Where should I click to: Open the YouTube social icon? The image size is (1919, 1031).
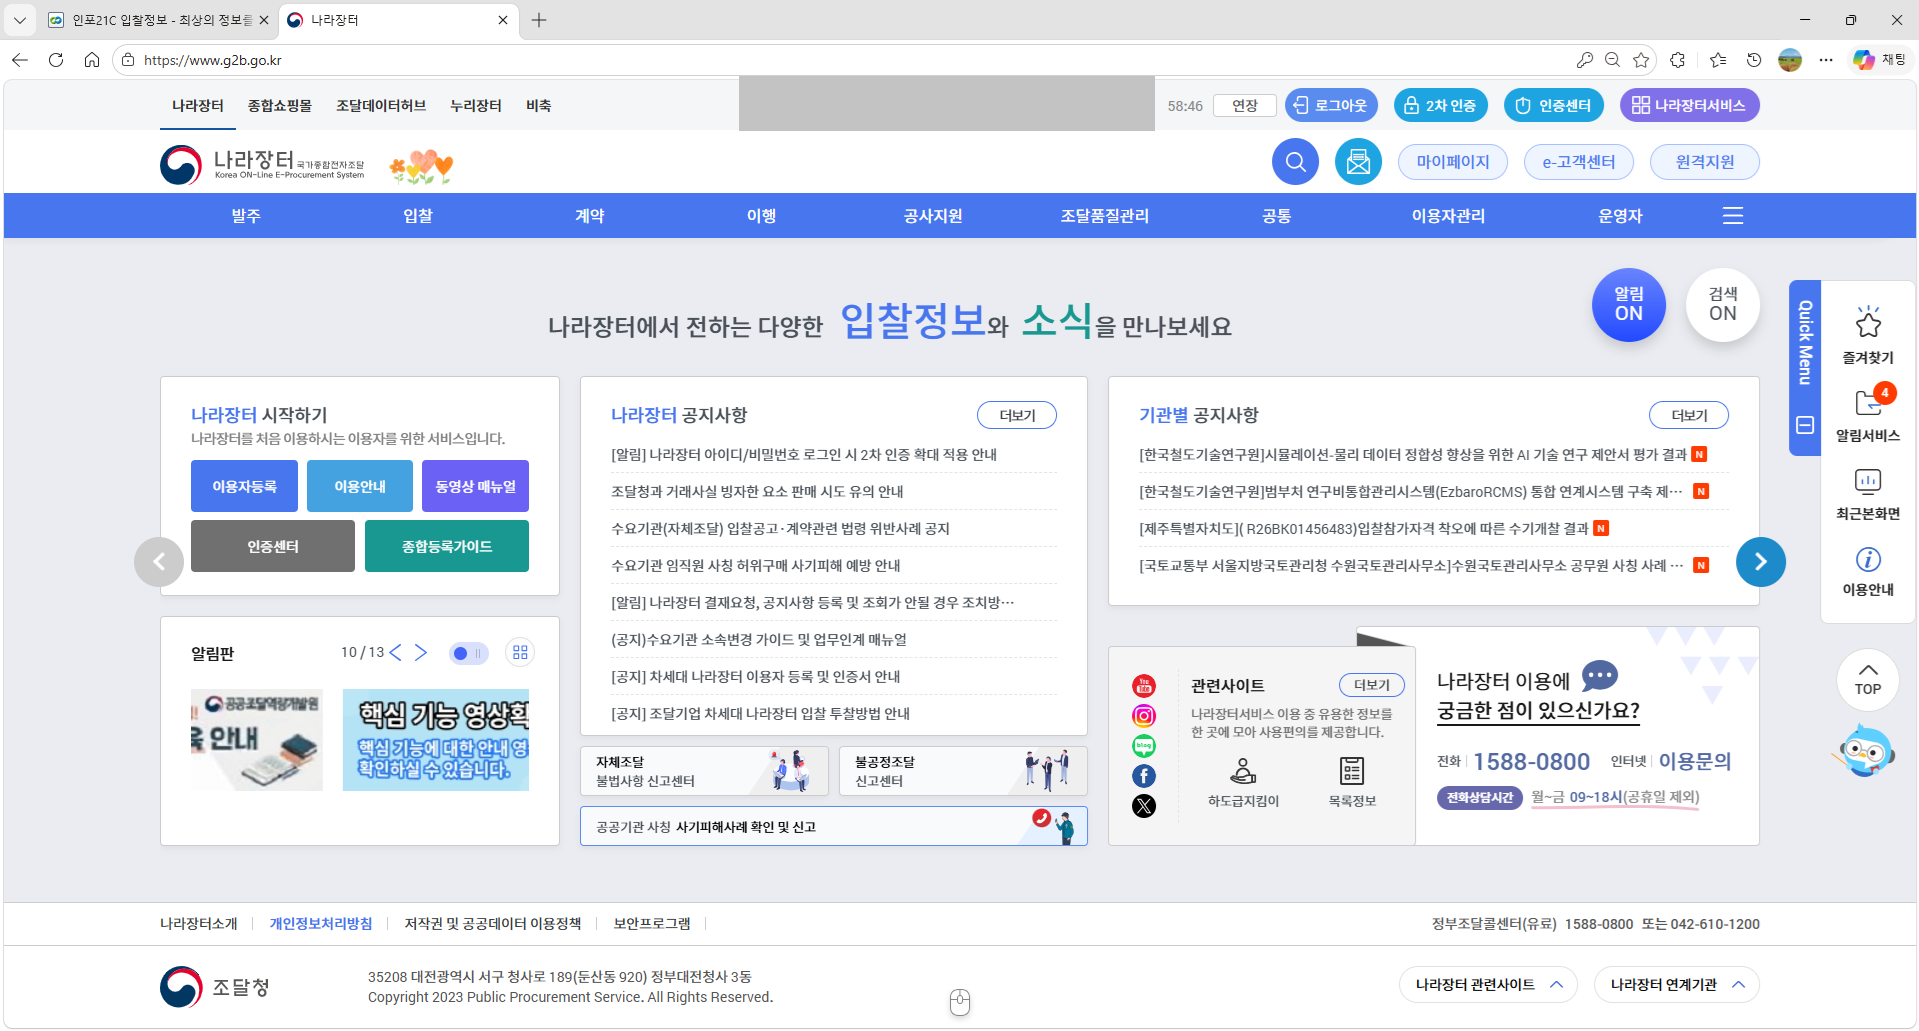click(x=1144, y=686)
